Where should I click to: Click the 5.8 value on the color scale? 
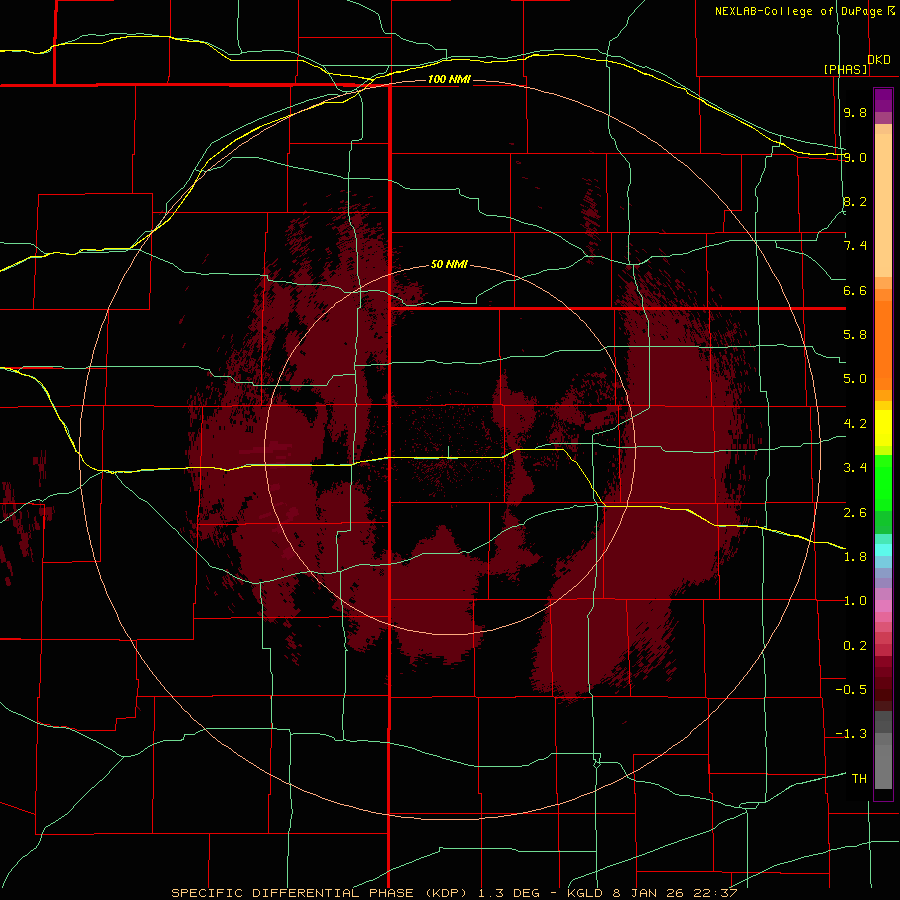pyautogui.click(x=855, y=335)
